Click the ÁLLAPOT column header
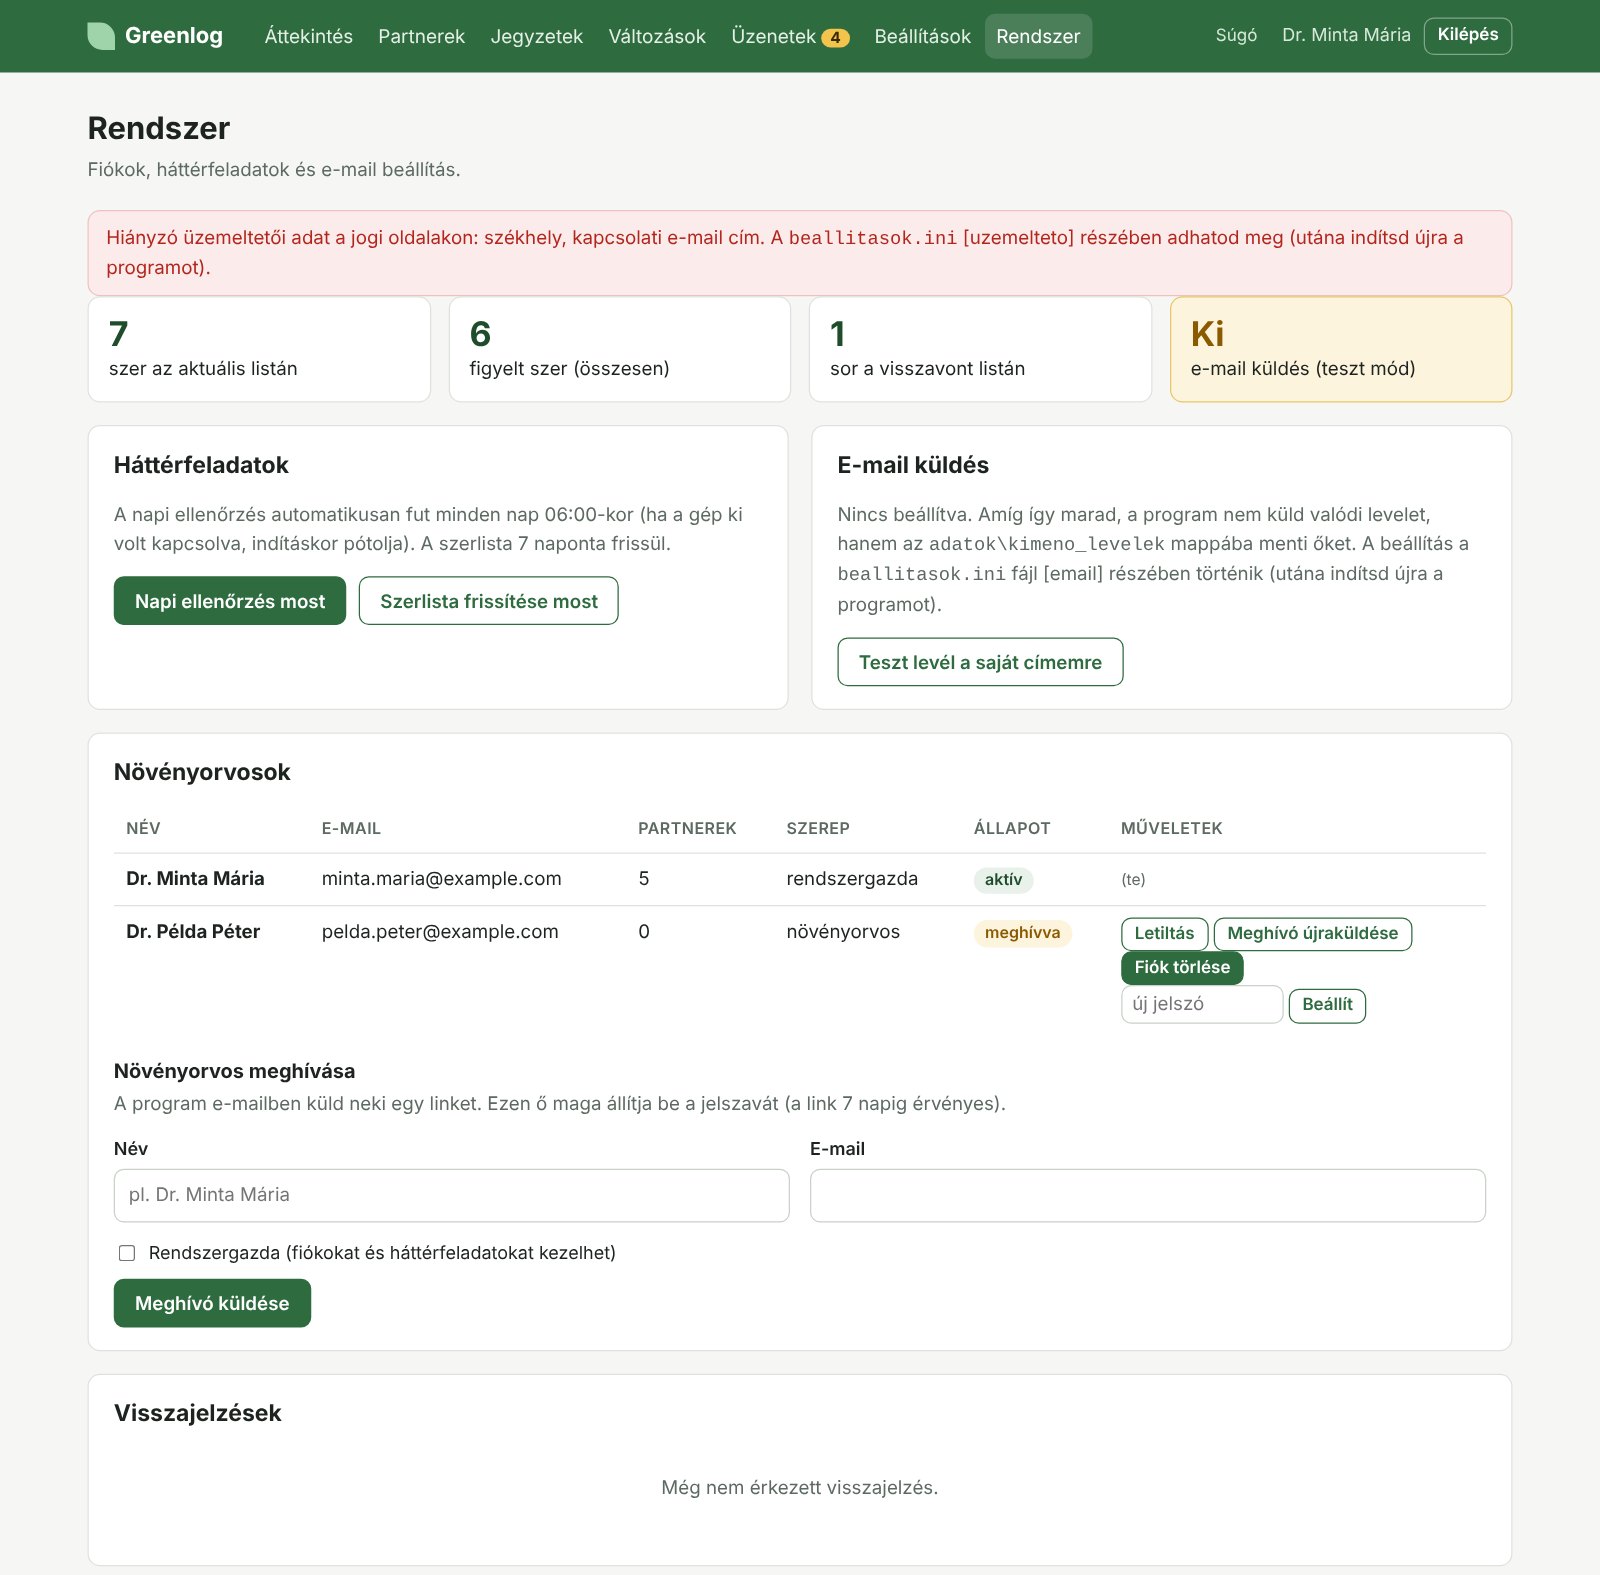The width and height of the screenshot is (1600, 1575). pyautogui.click(x=1012, y=828)
